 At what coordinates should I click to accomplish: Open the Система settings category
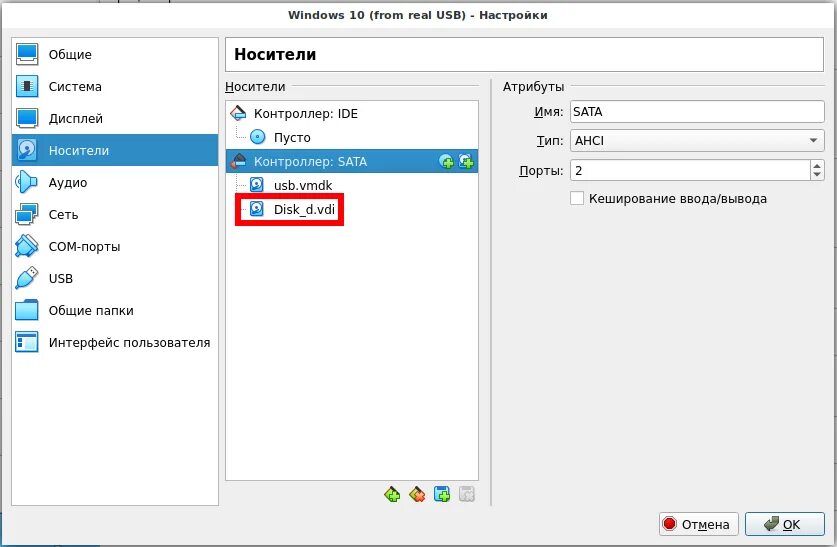coord(115,86)
